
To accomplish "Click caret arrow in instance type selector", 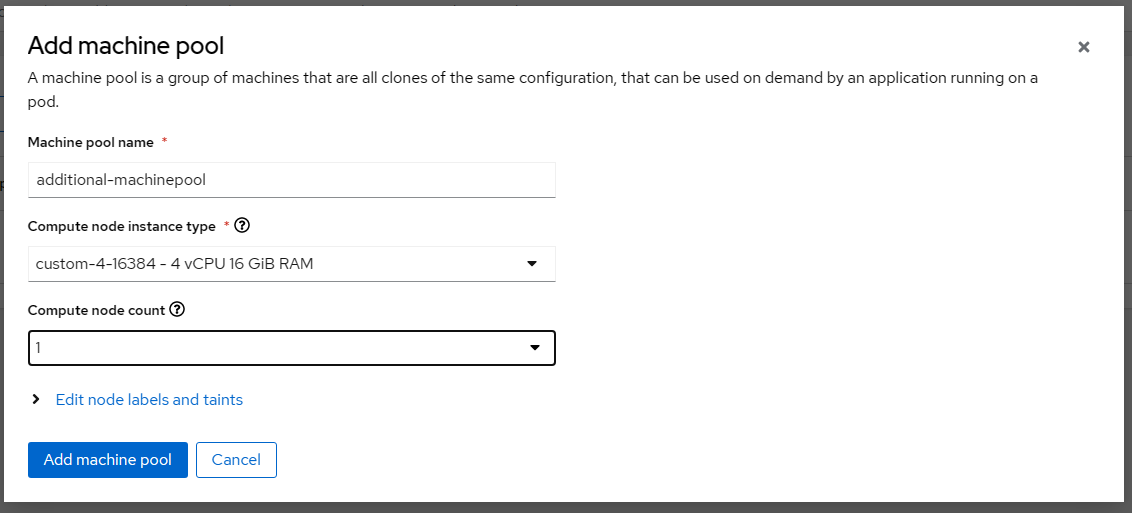I will [x=531, y=264].
